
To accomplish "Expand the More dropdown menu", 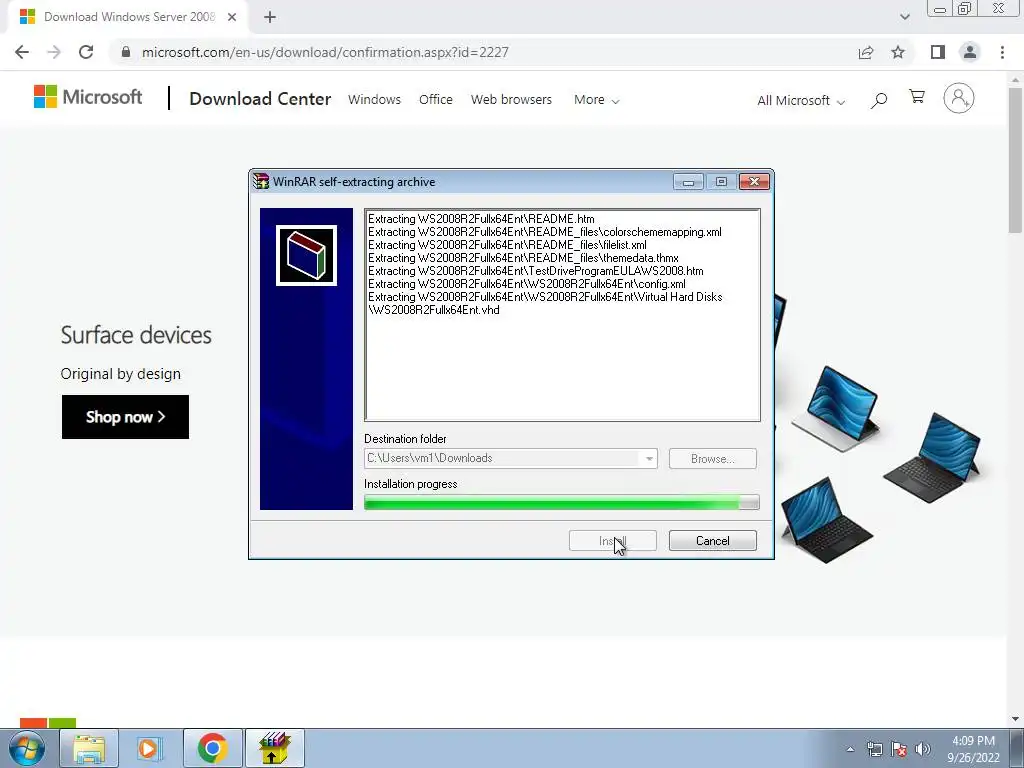I will (x=596, y=100).
